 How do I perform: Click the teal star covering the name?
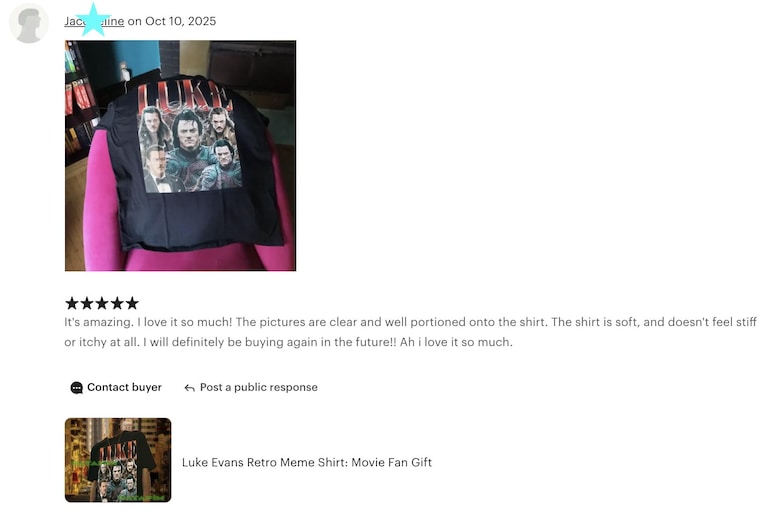(93, 20)
